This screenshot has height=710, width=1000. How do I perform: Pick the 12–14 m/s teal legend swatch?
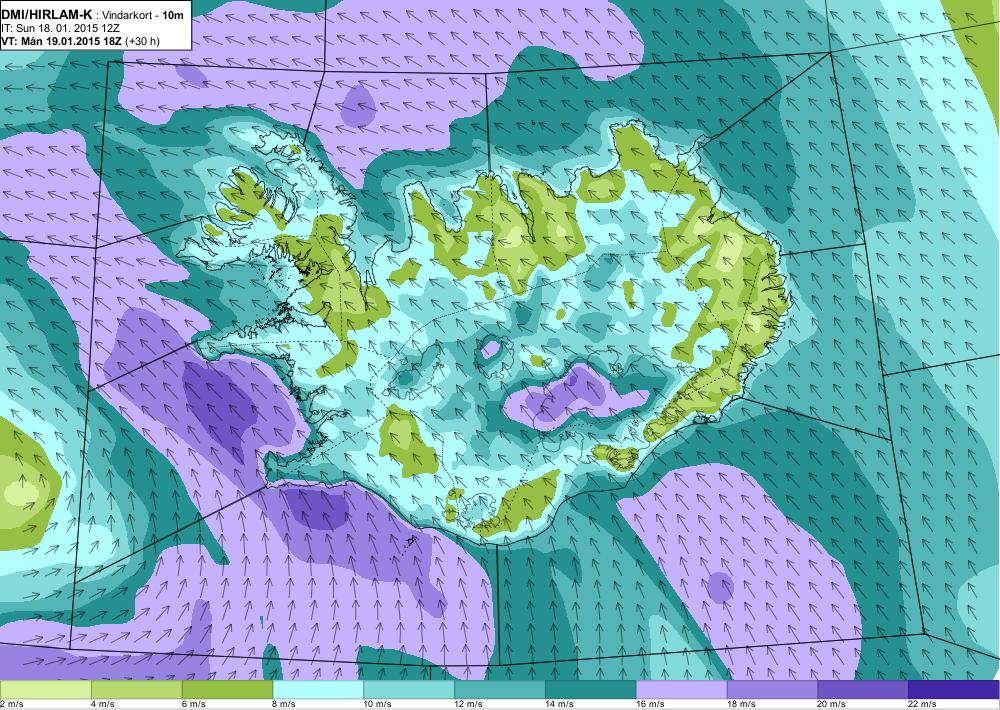click(x=500, y=690)
